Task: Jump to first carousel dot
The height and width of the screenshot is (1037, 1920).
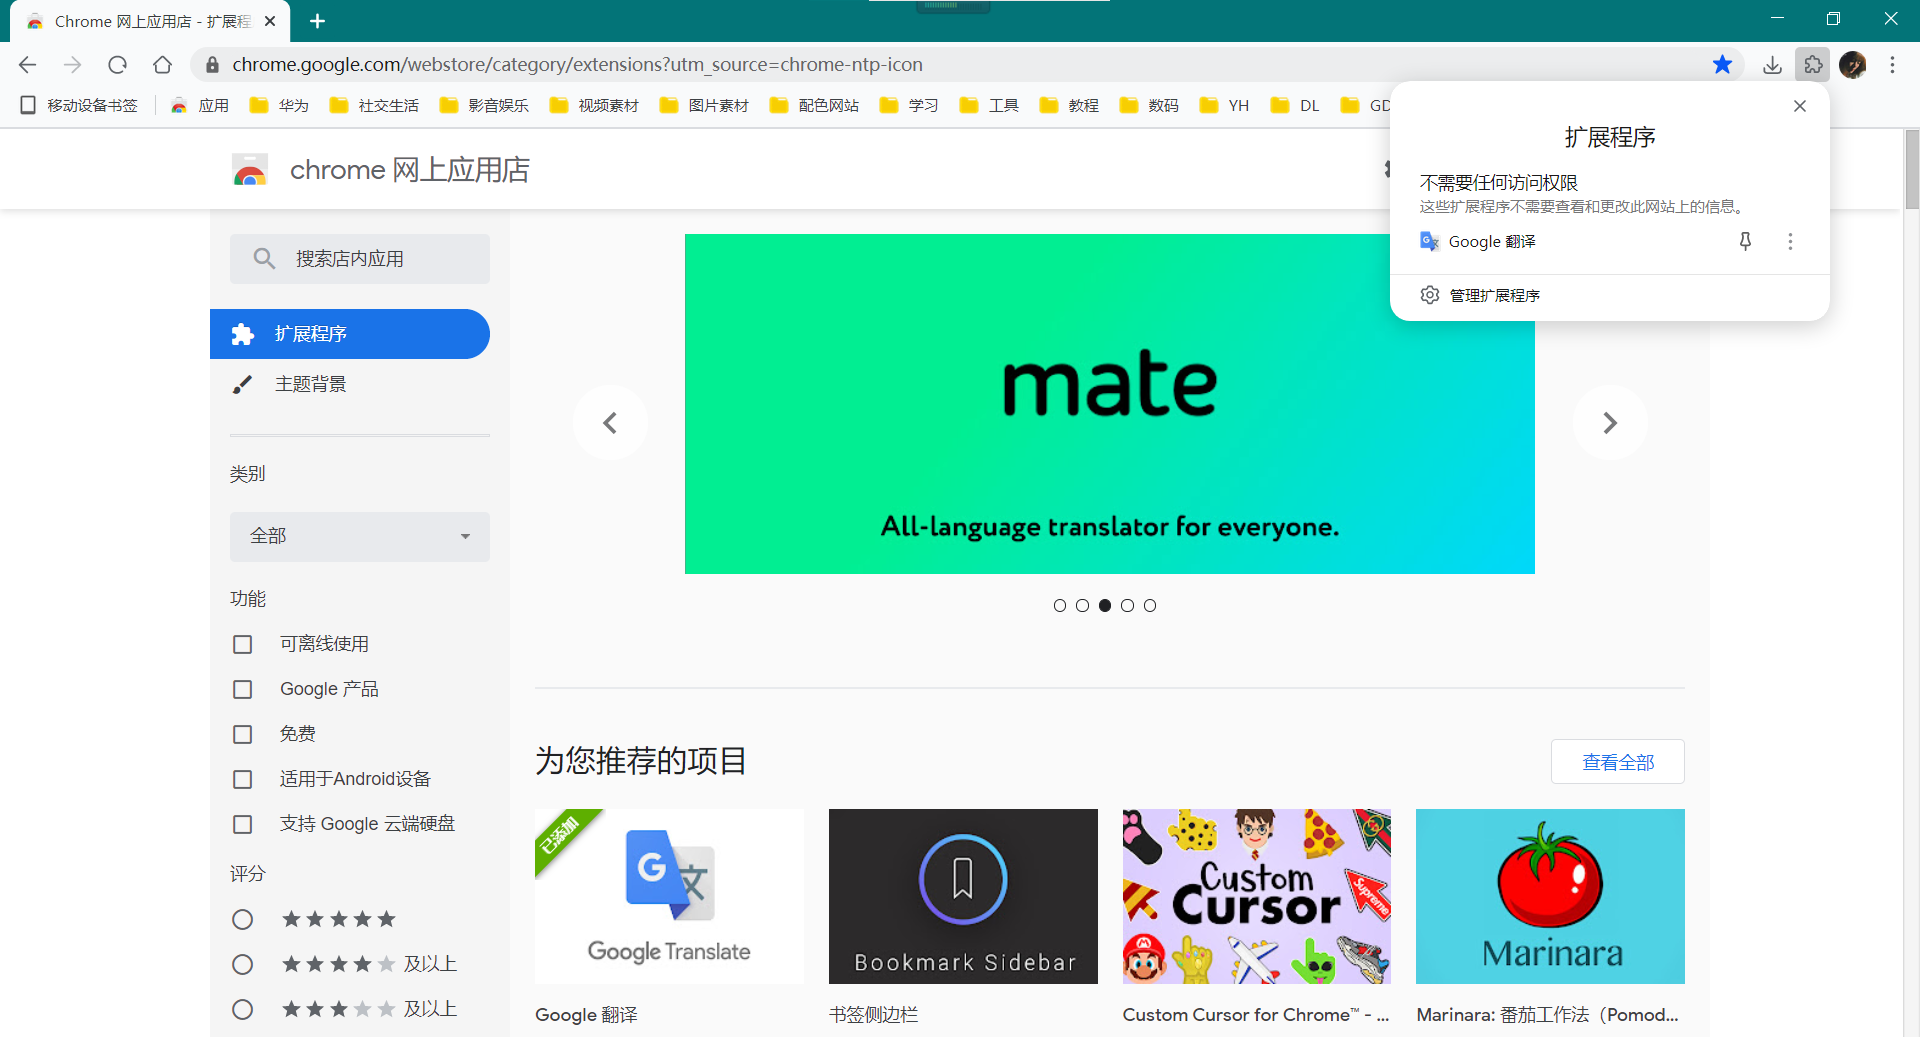Action: [1060, 605]
